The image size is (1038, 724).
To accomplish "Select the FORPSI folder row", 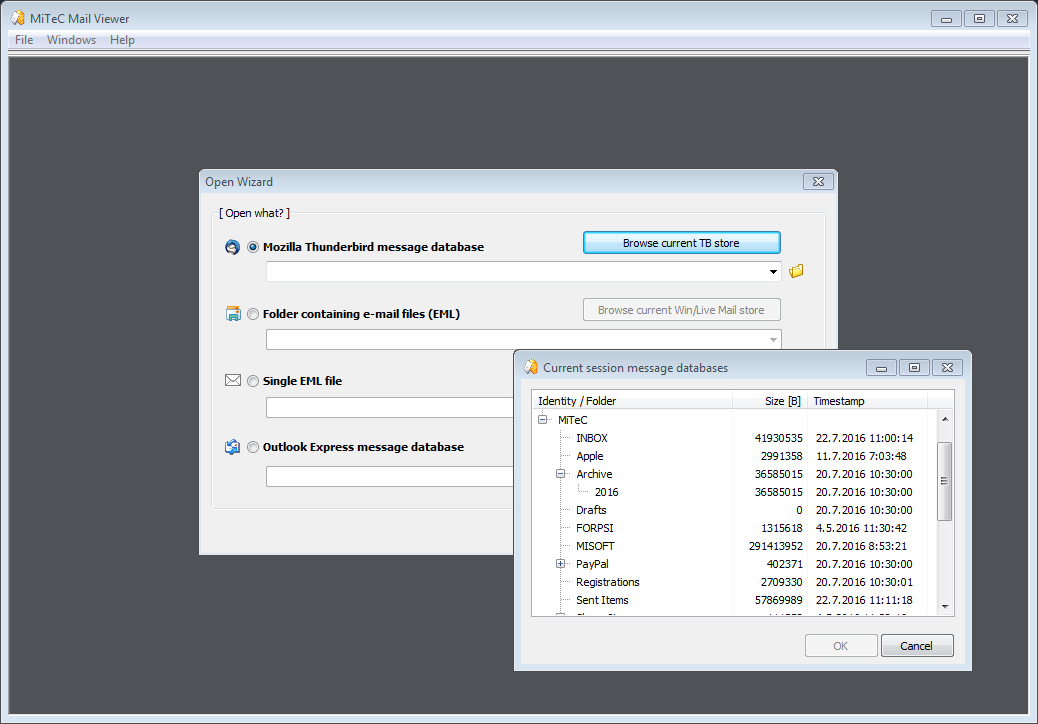I will coord(735,528).
